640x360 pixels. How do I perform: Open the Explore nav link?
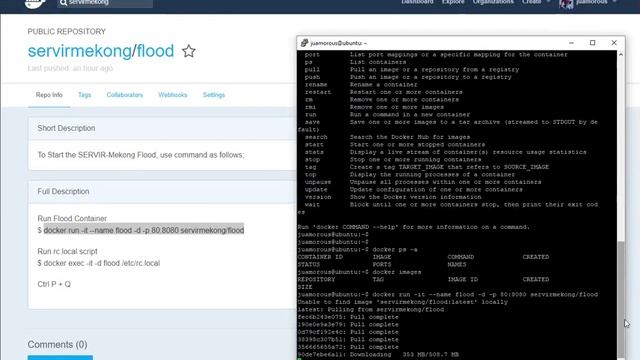[x=453, y=2]
